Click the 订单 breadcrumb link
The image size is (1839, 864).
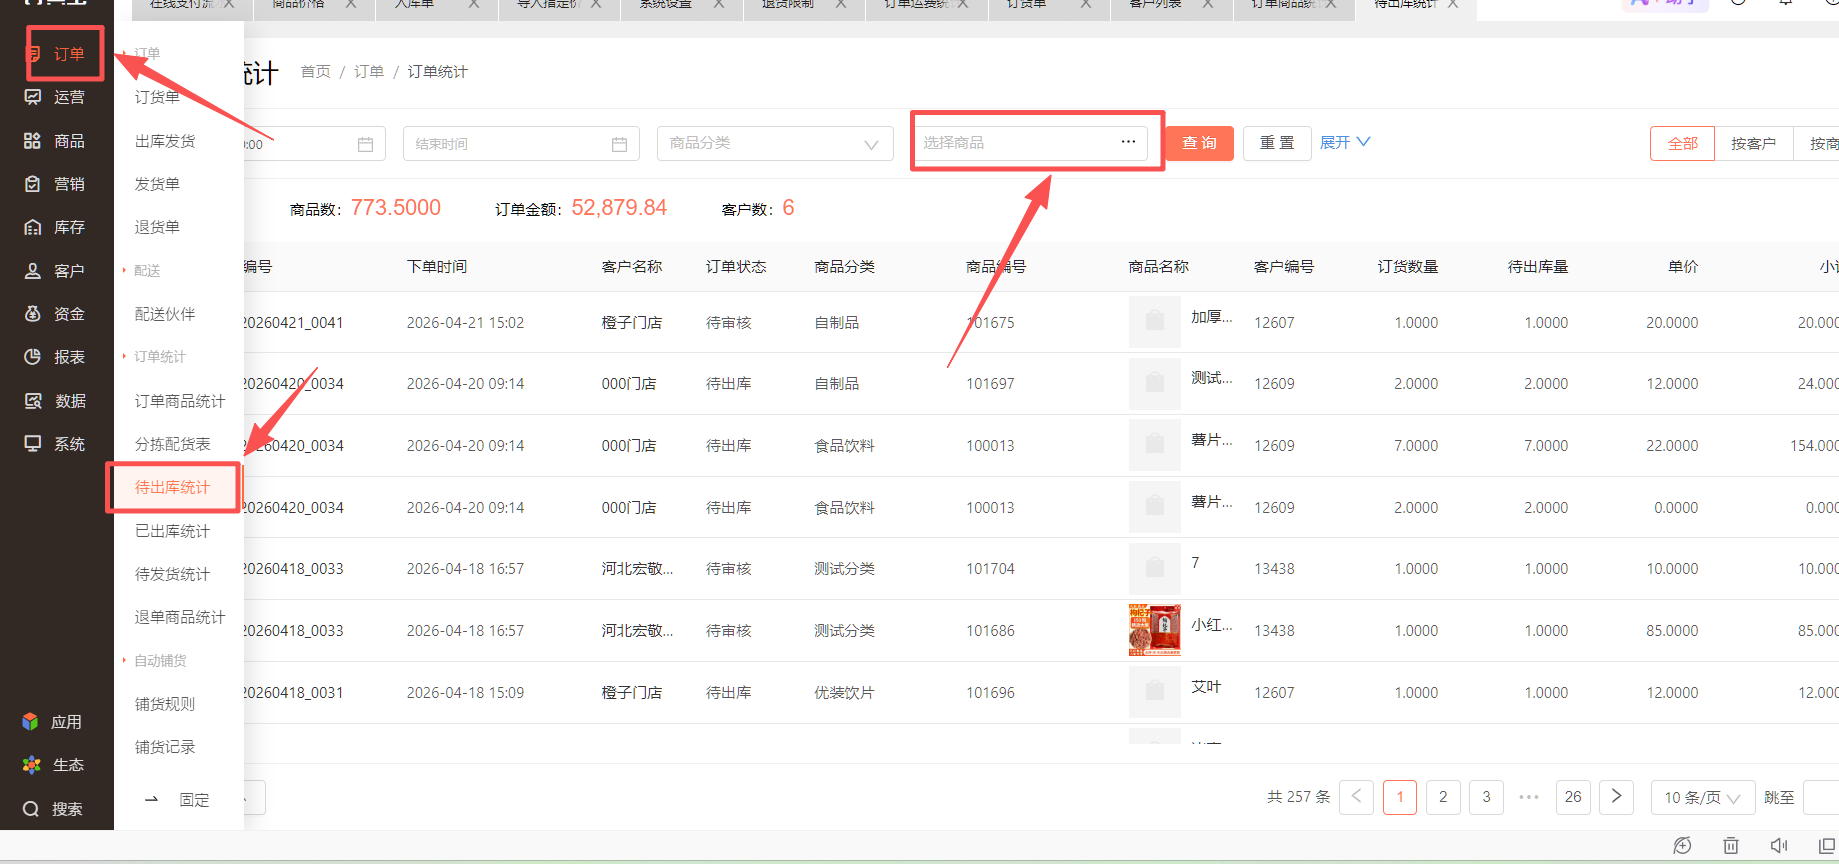pyautogui.click(x=369, y=71)
